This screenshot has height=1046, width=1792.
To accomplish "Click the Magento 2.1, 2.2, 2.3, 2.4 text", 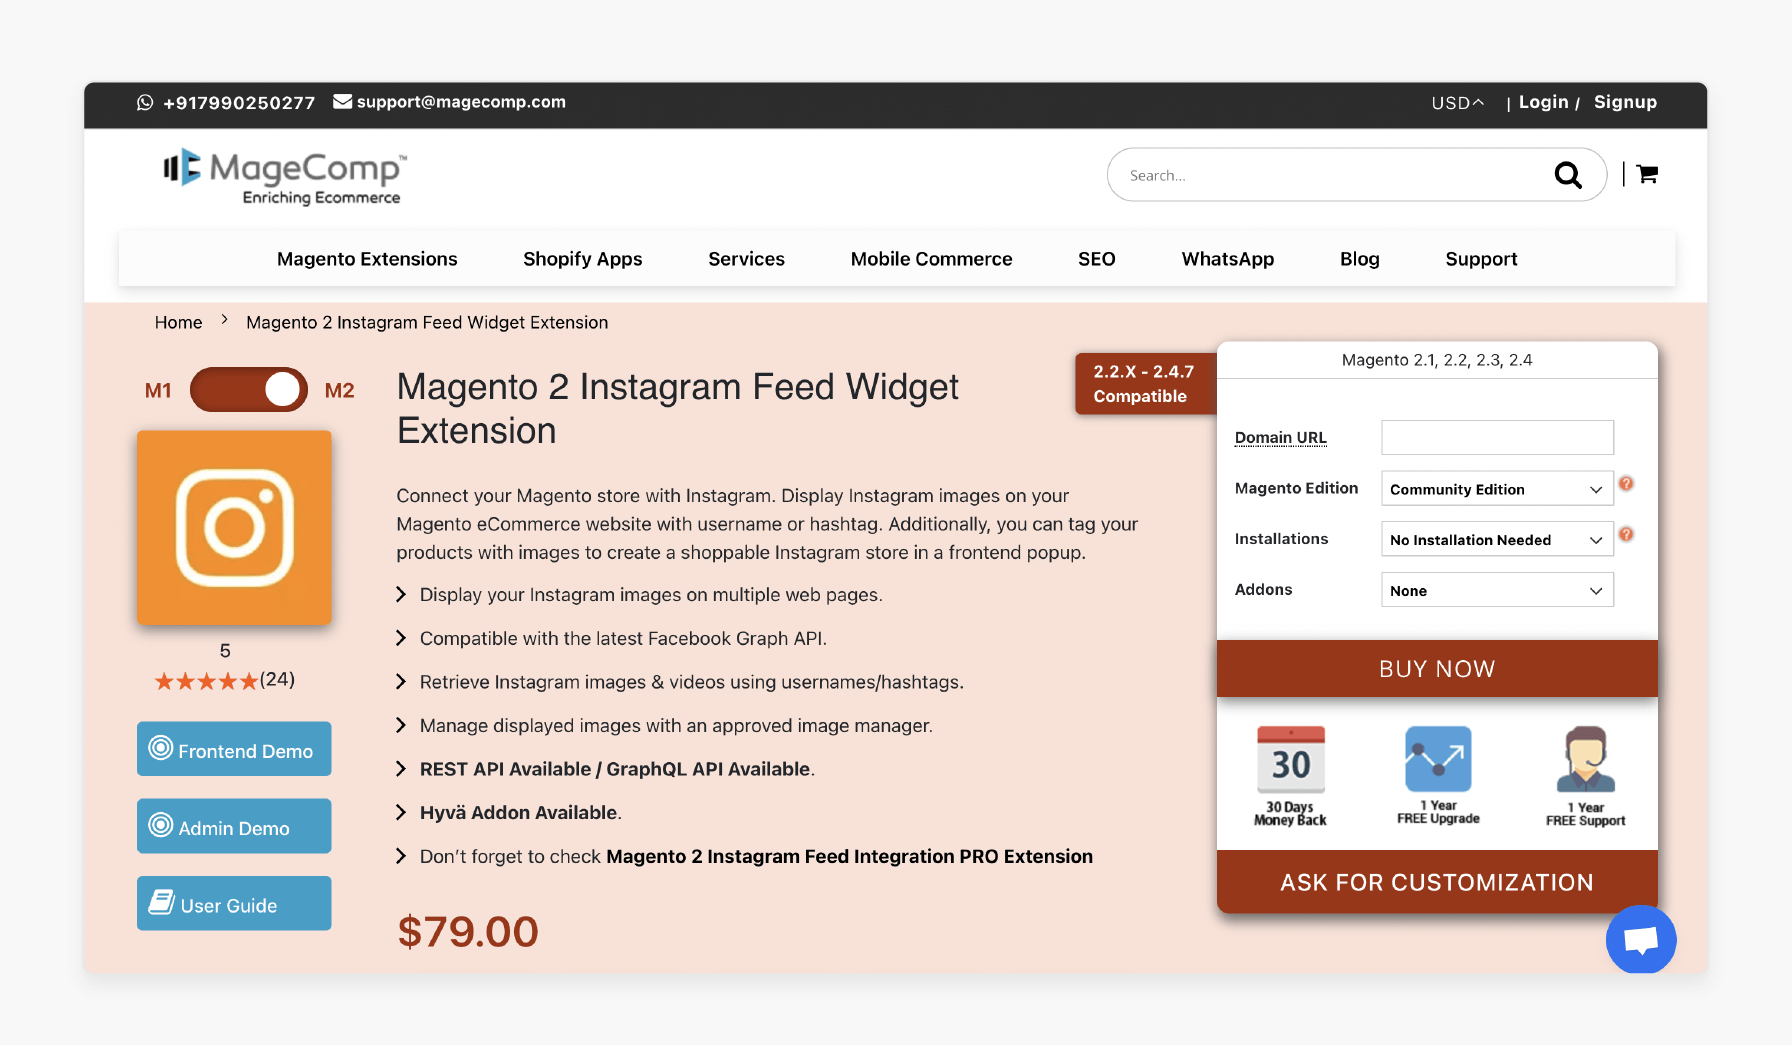I will point(1437,360).
